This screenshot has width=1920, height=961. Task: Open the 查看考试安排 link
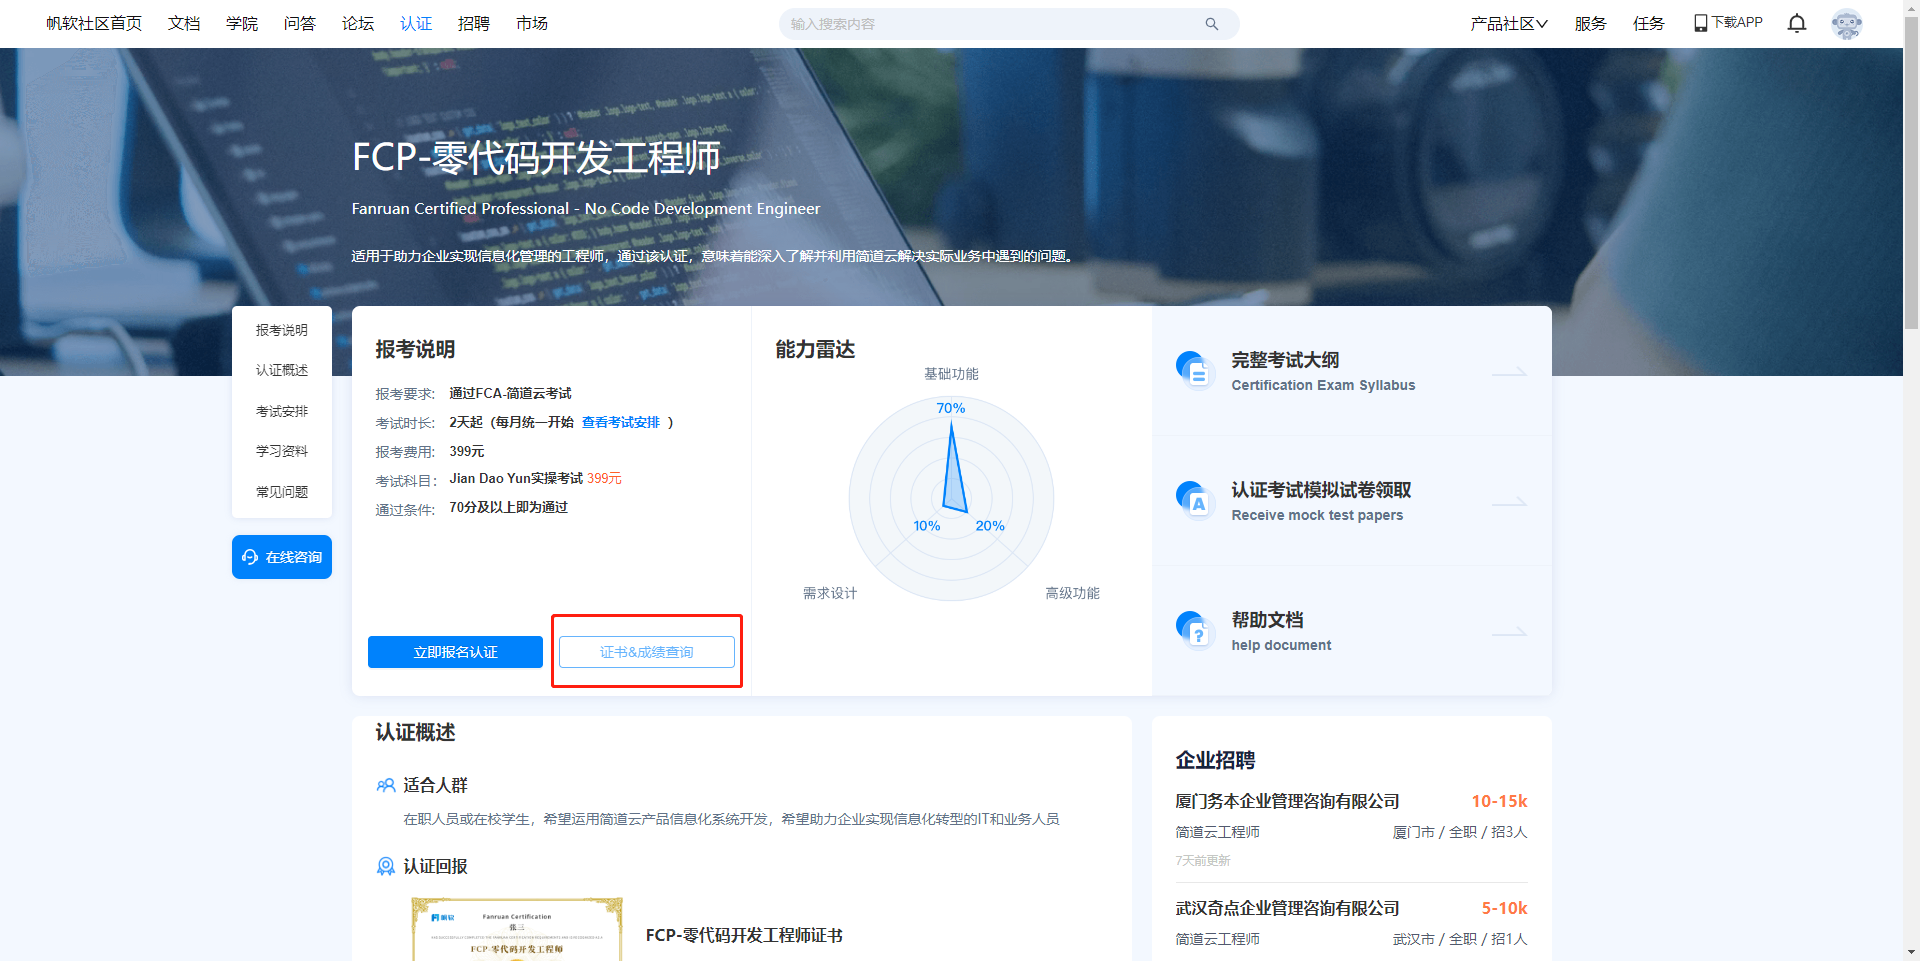tap(621, 422)
